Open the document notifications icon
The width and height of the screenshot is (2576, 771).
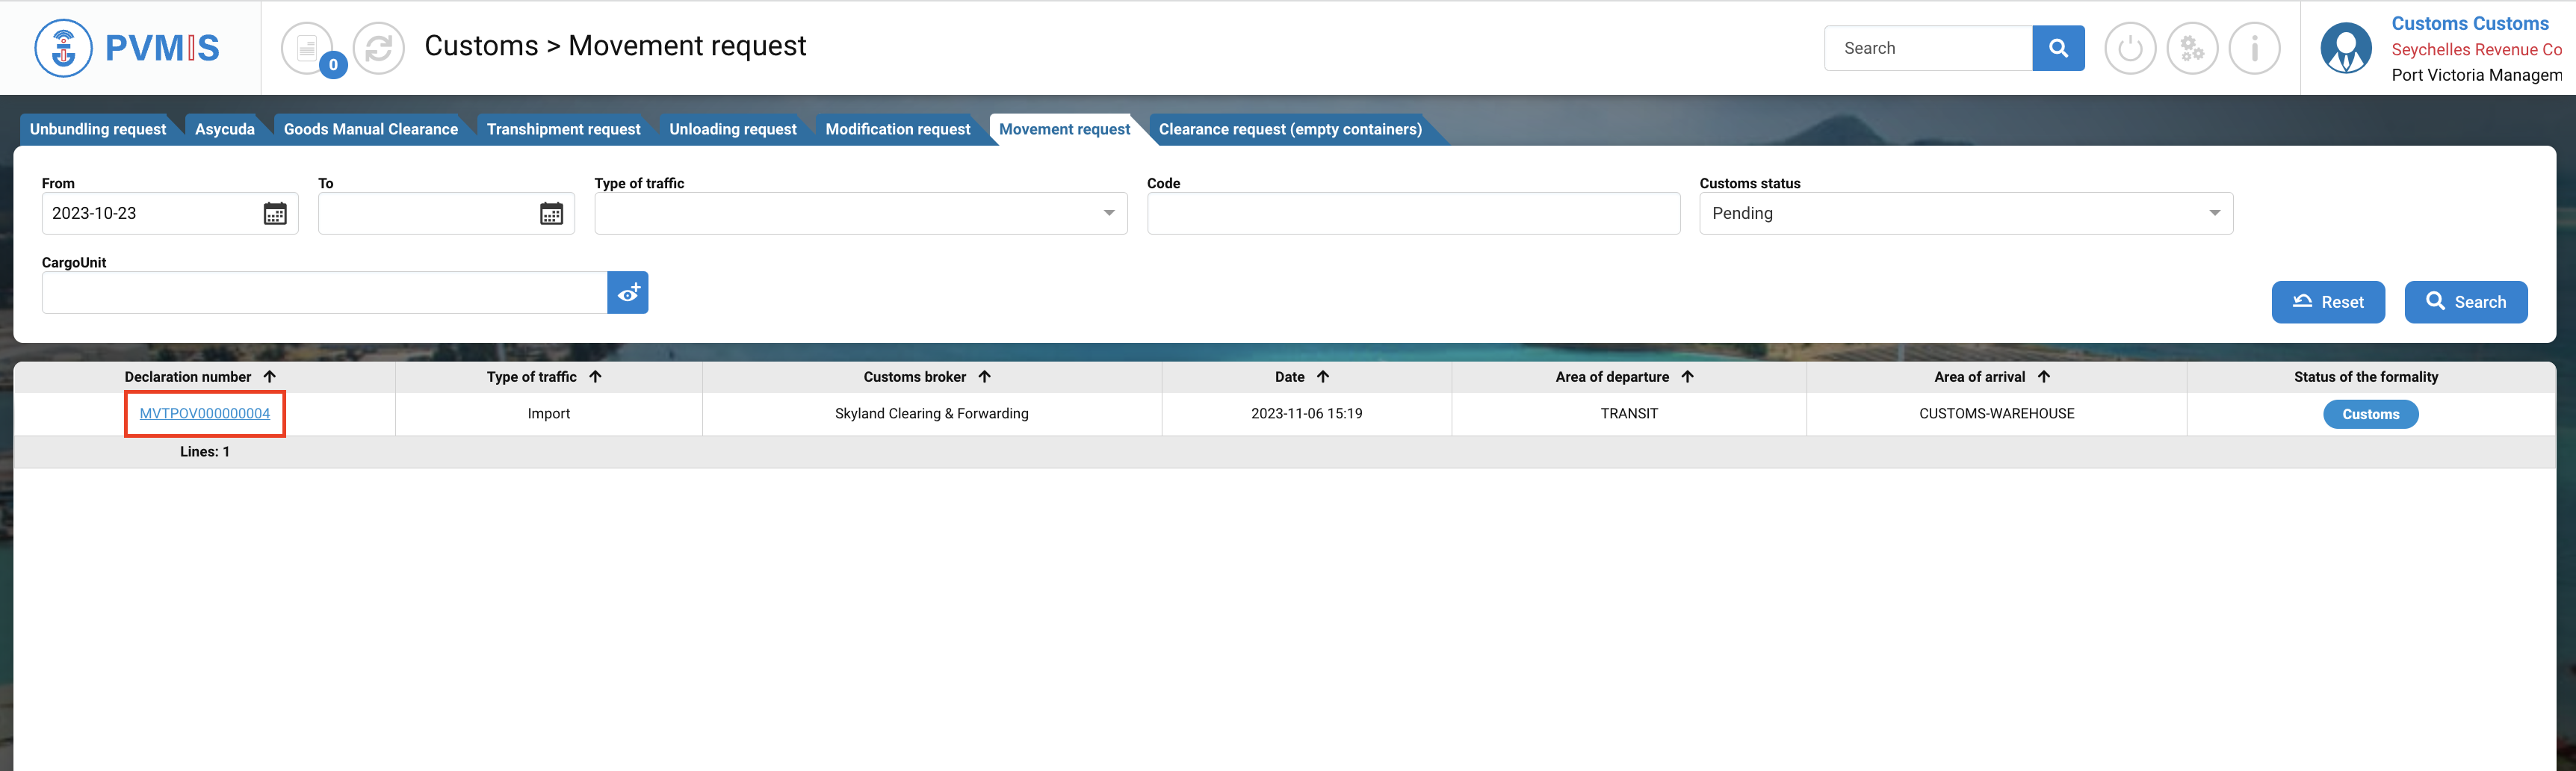[307, 48]
